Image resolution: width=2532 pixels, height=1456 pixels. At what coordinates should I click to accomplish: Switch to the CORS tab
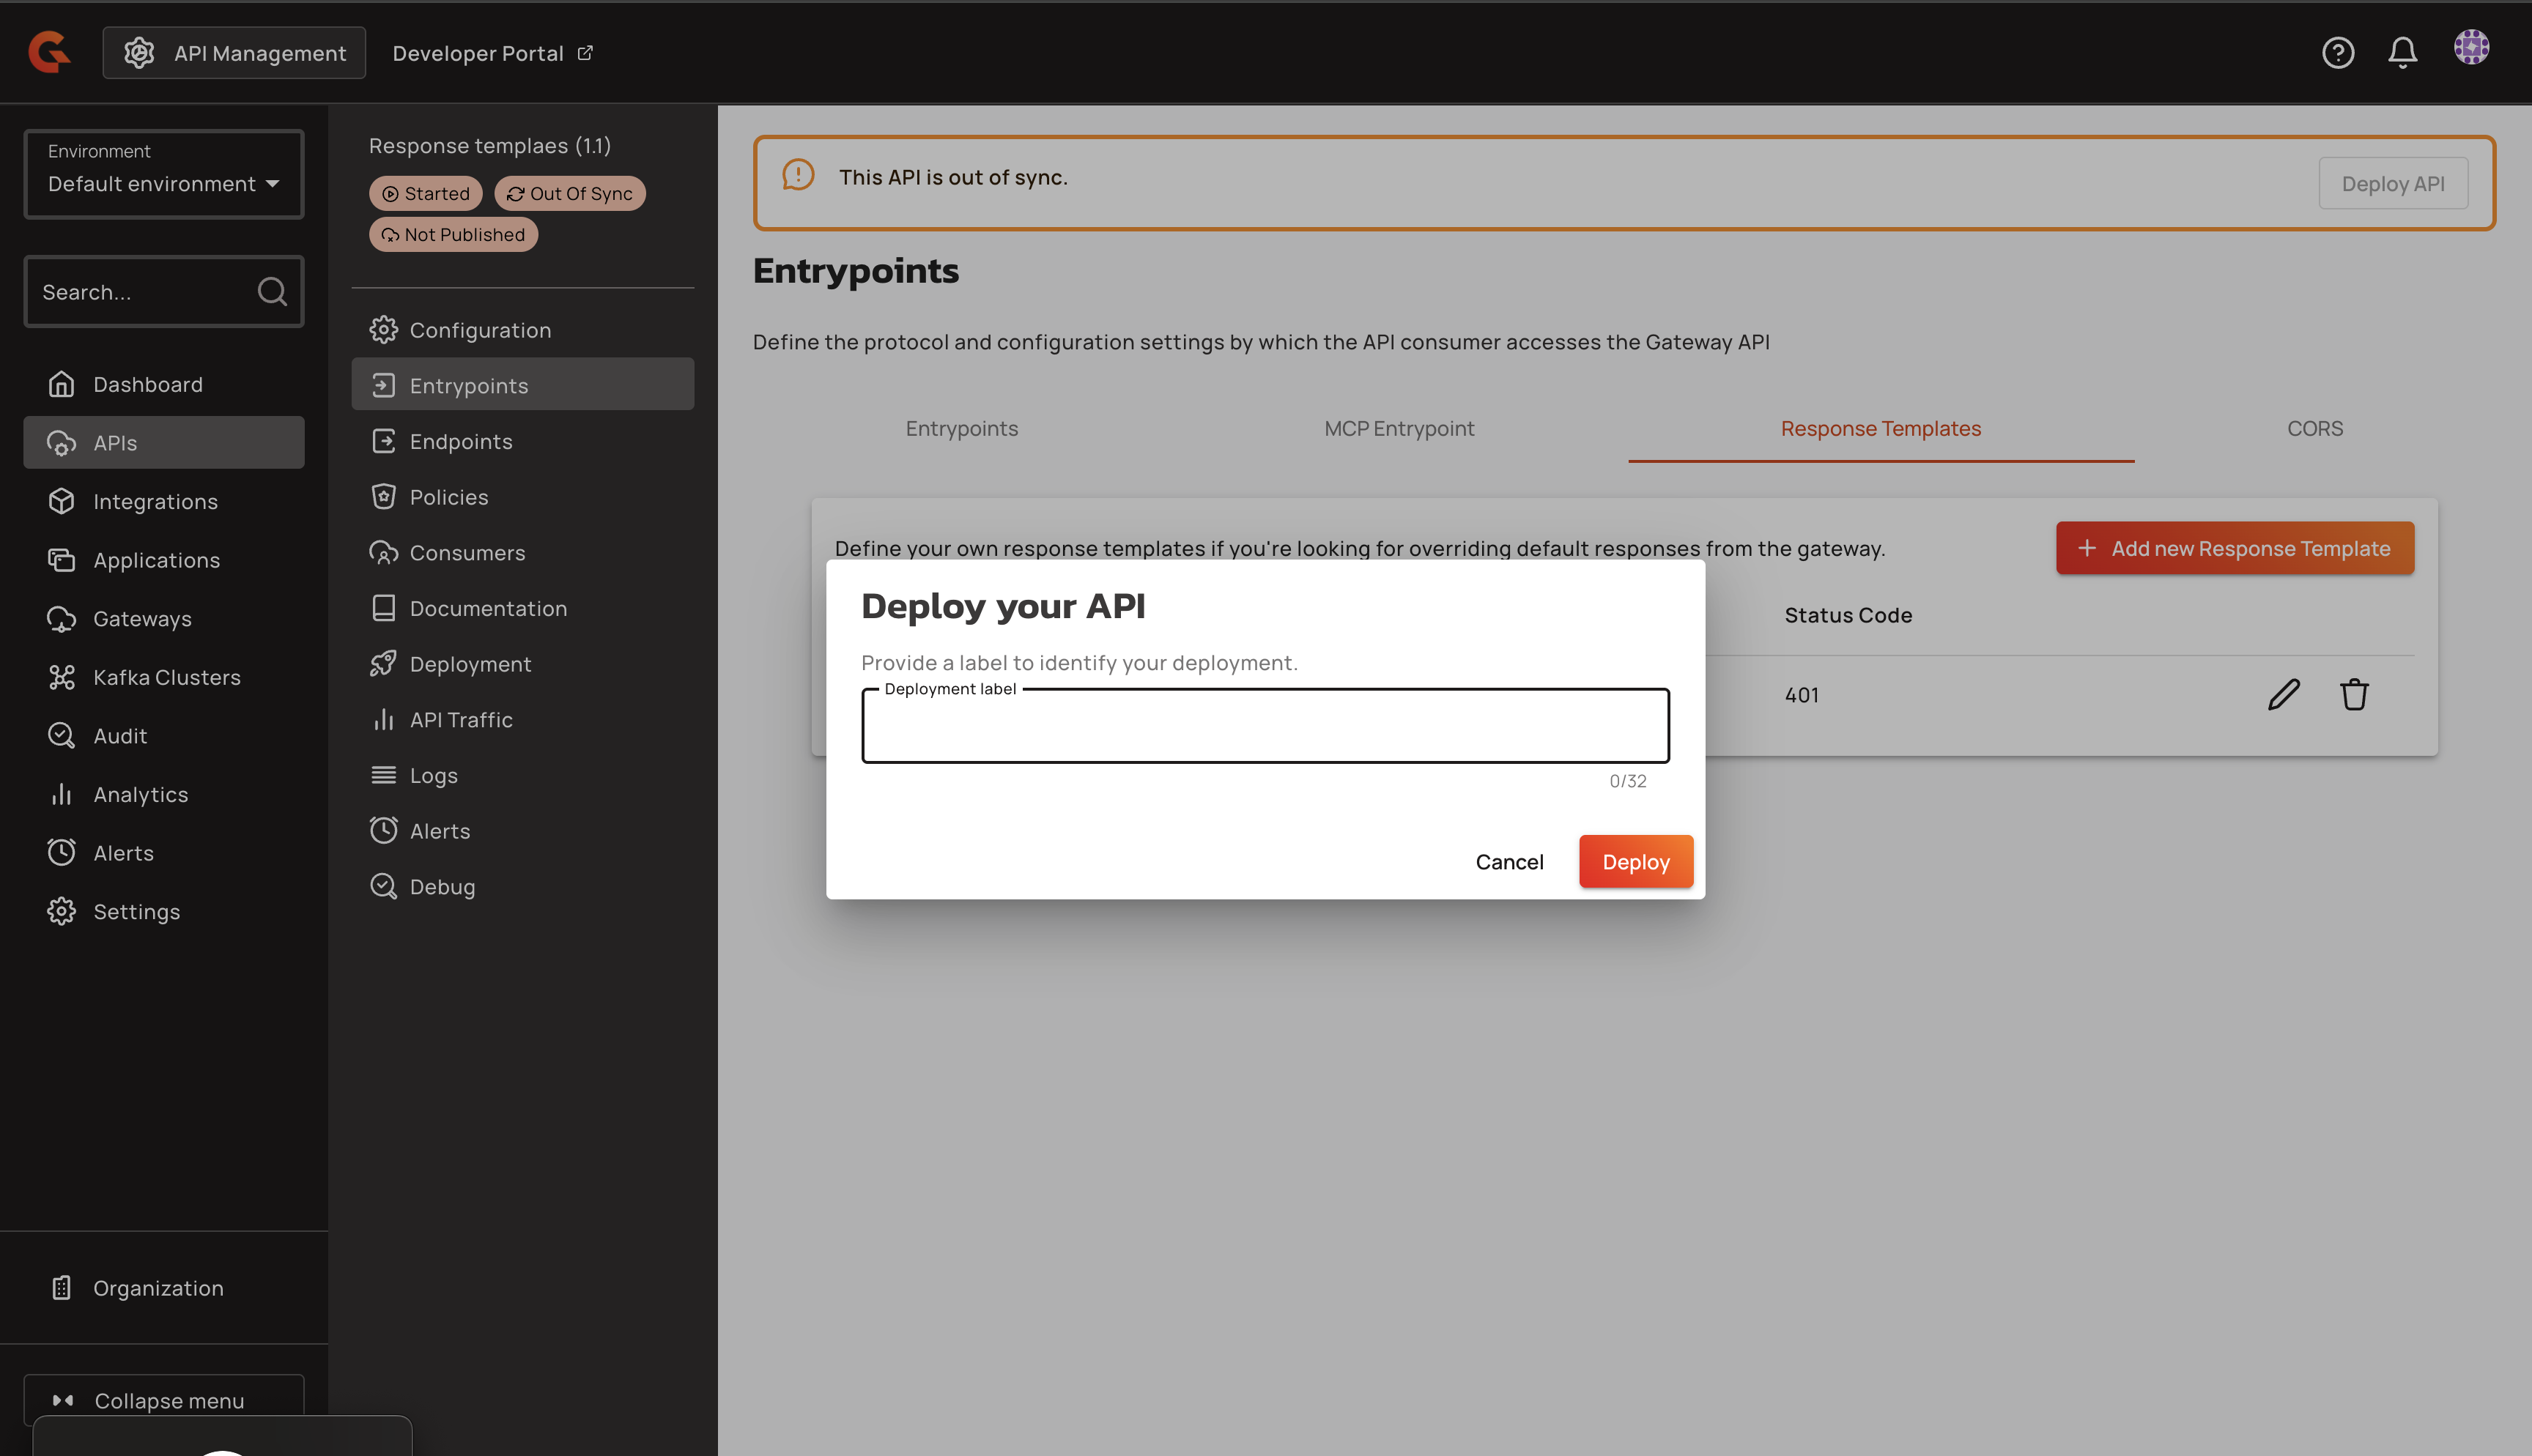coord(2314,428)
